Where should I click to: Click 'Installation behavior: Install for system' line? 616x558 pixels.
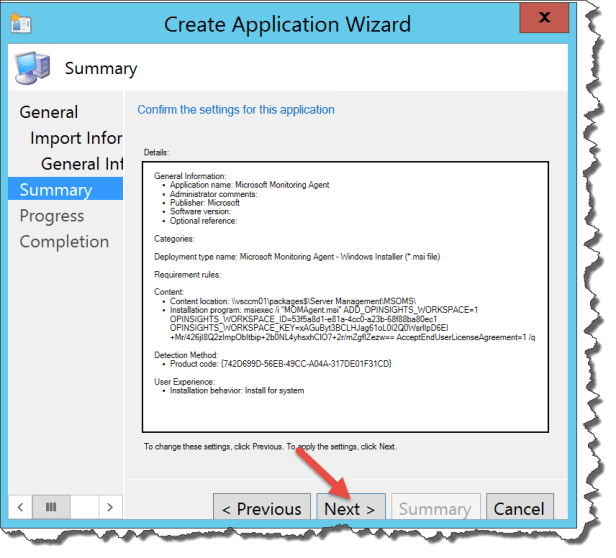(x=237, y=391)
